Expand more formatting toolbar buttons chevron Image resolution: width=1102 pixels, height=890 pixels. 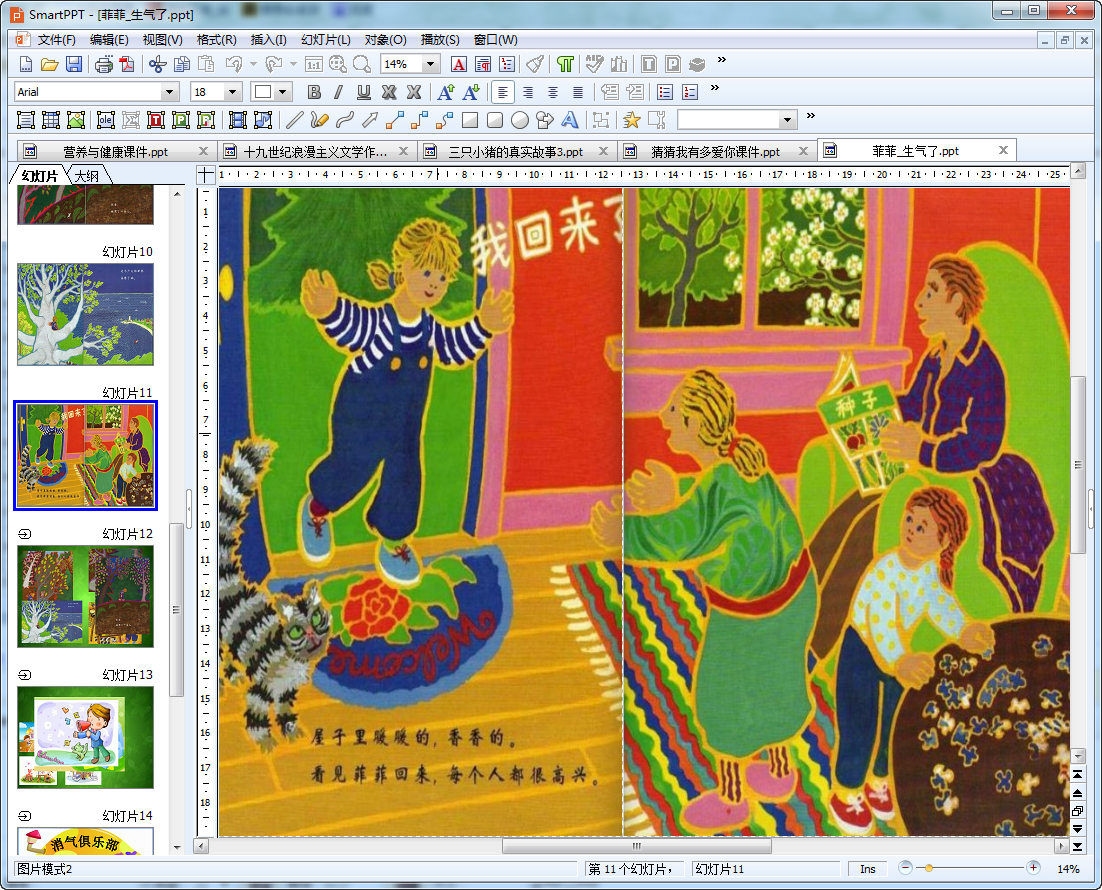pyautogui.click(x=715, y=88)
